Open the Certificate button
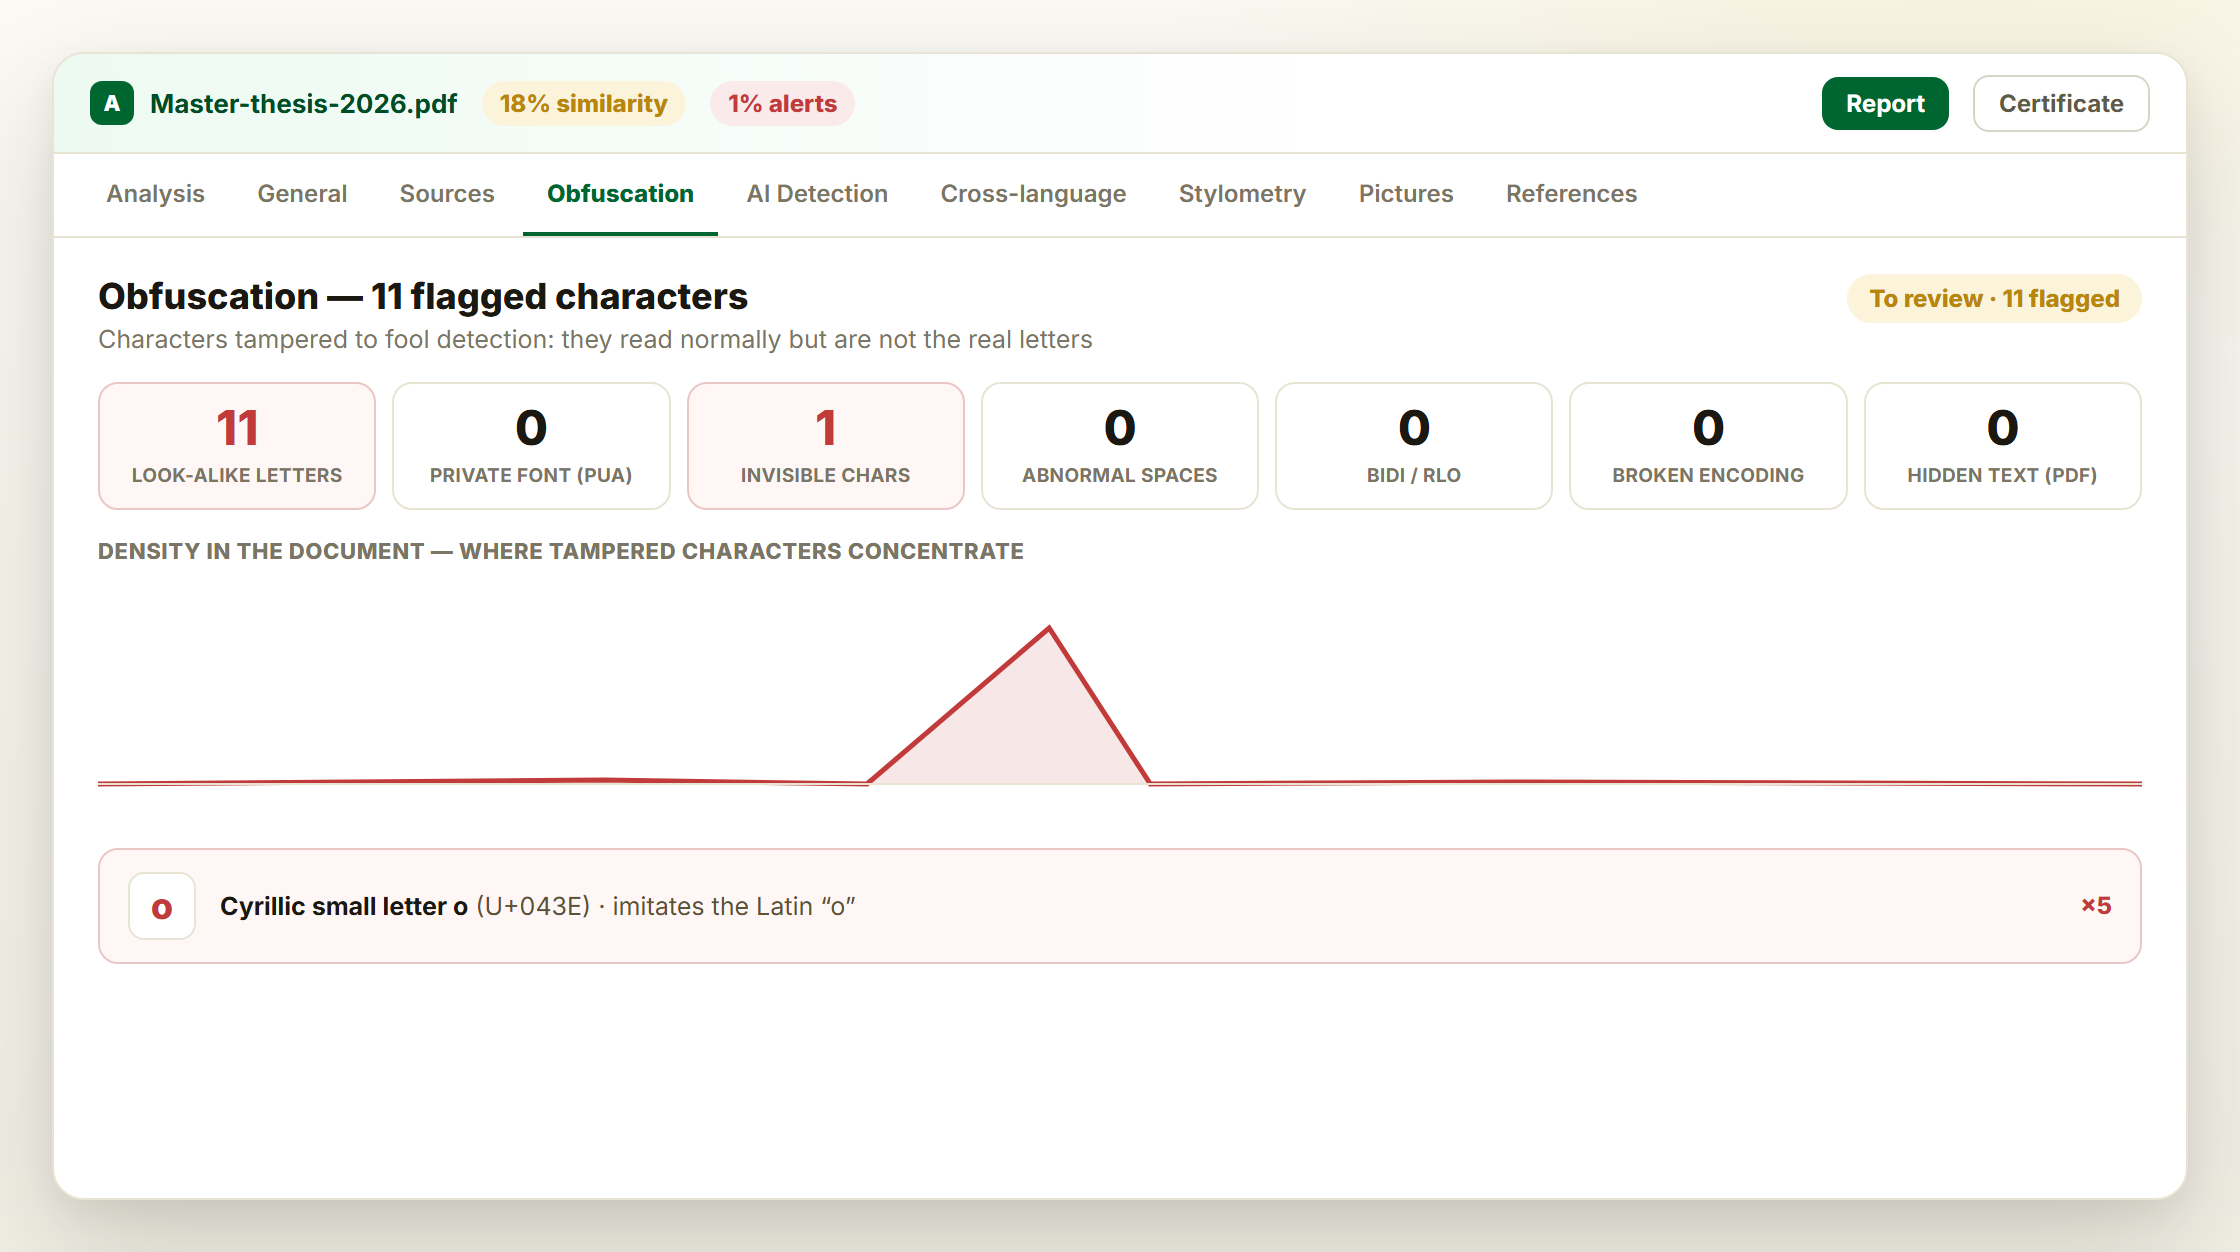This screenshot has width=2240, height=1252. click(x=2061, y=104)
